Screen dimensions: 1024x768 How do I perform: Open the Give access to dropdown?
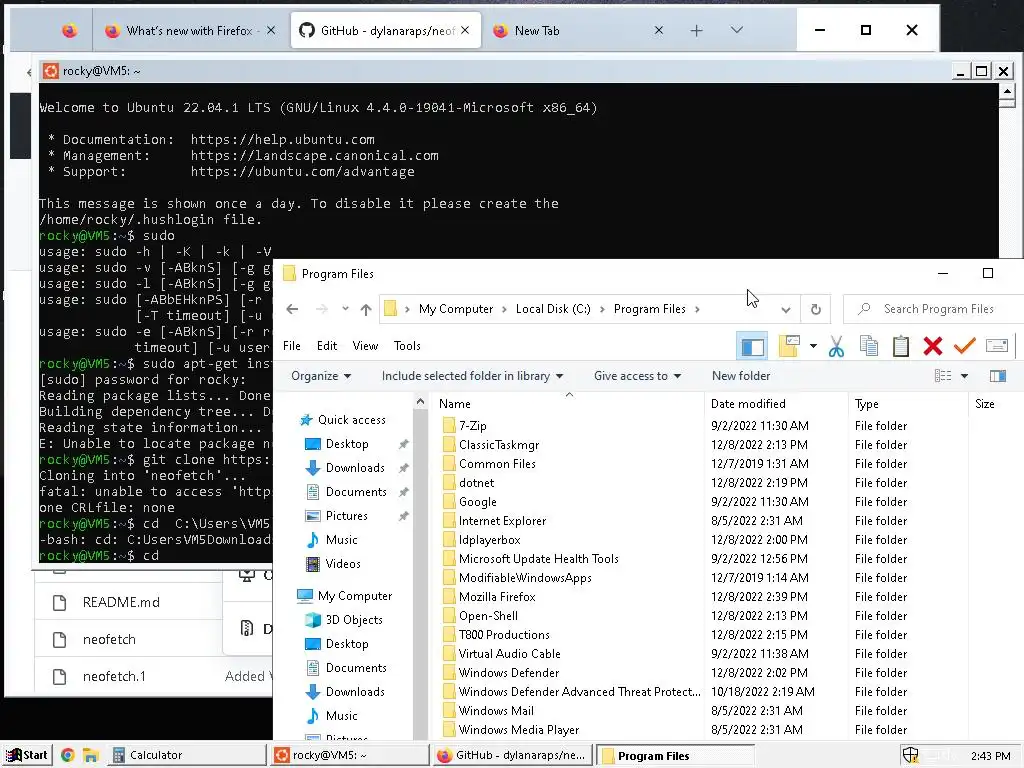(637, 376)
